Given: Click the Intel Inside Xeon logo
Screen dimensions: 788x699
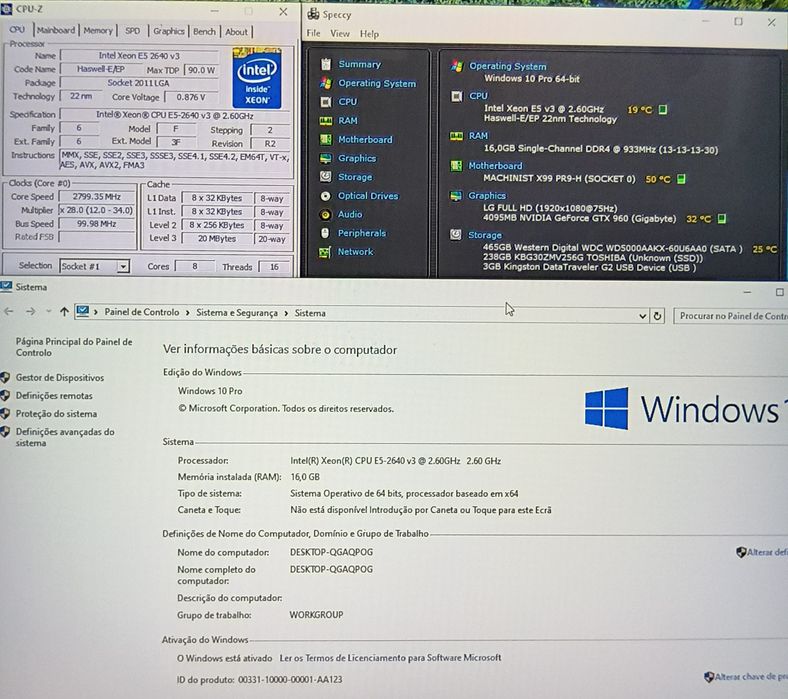Looking at the screenshot, I should (257, 77).
